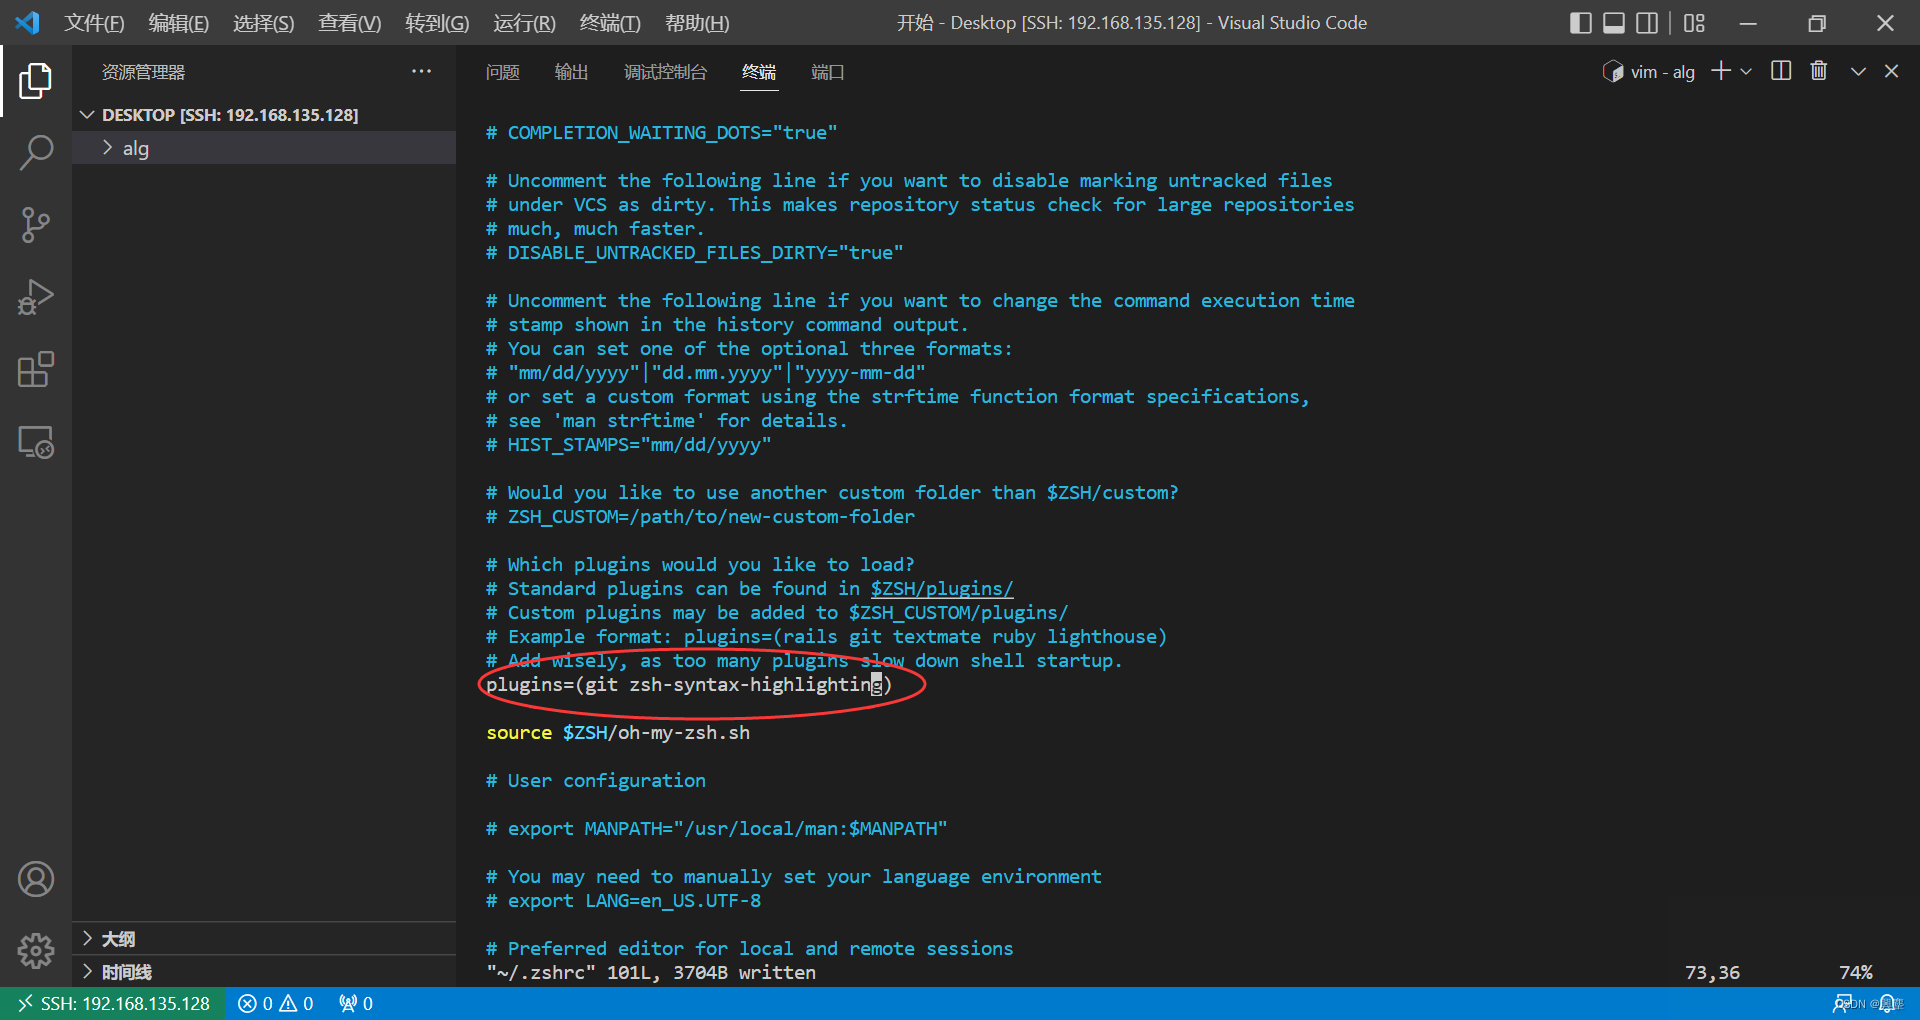The height and width of the screenshot is (1020, 1920).
Task: Open the Search view icon
Action: click(36, 152)
